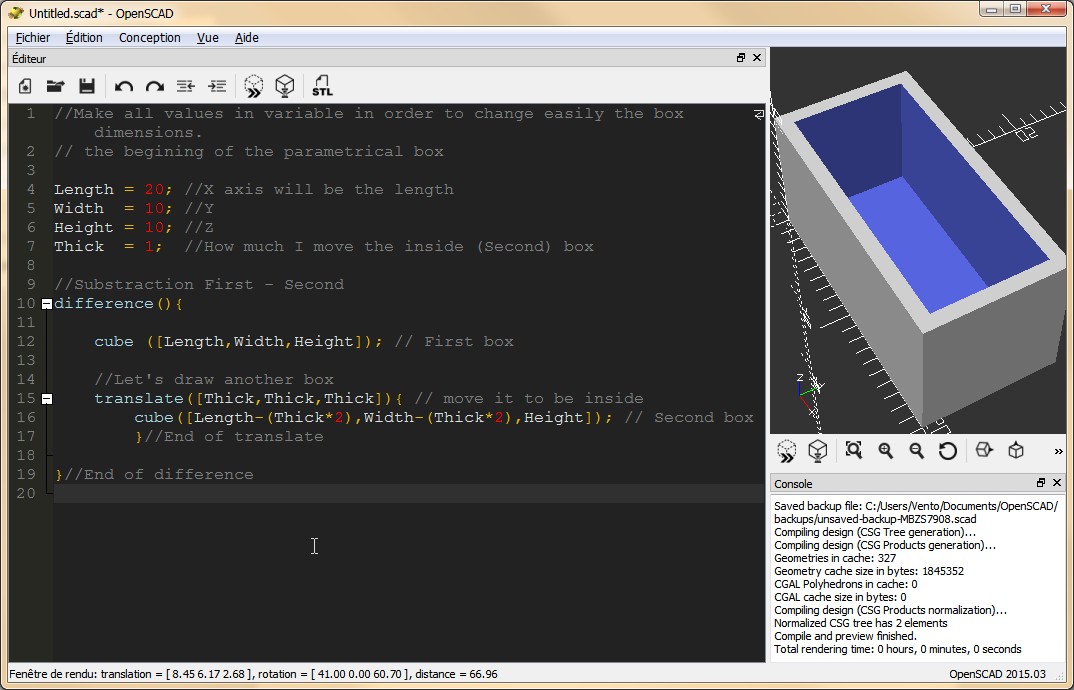Screen dimensions: 1074x690
Task: Open a file with the folder icon
Action: [x=55, y=86]
